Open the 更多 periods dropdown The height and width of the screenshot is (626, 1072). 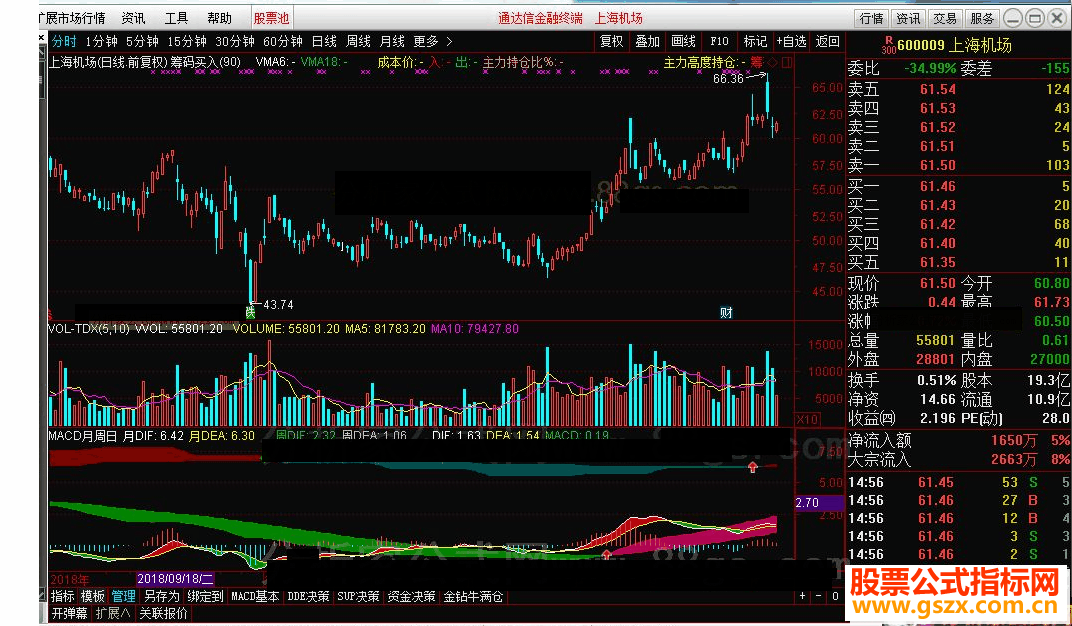pyautogui.click(x=426, y=42)
